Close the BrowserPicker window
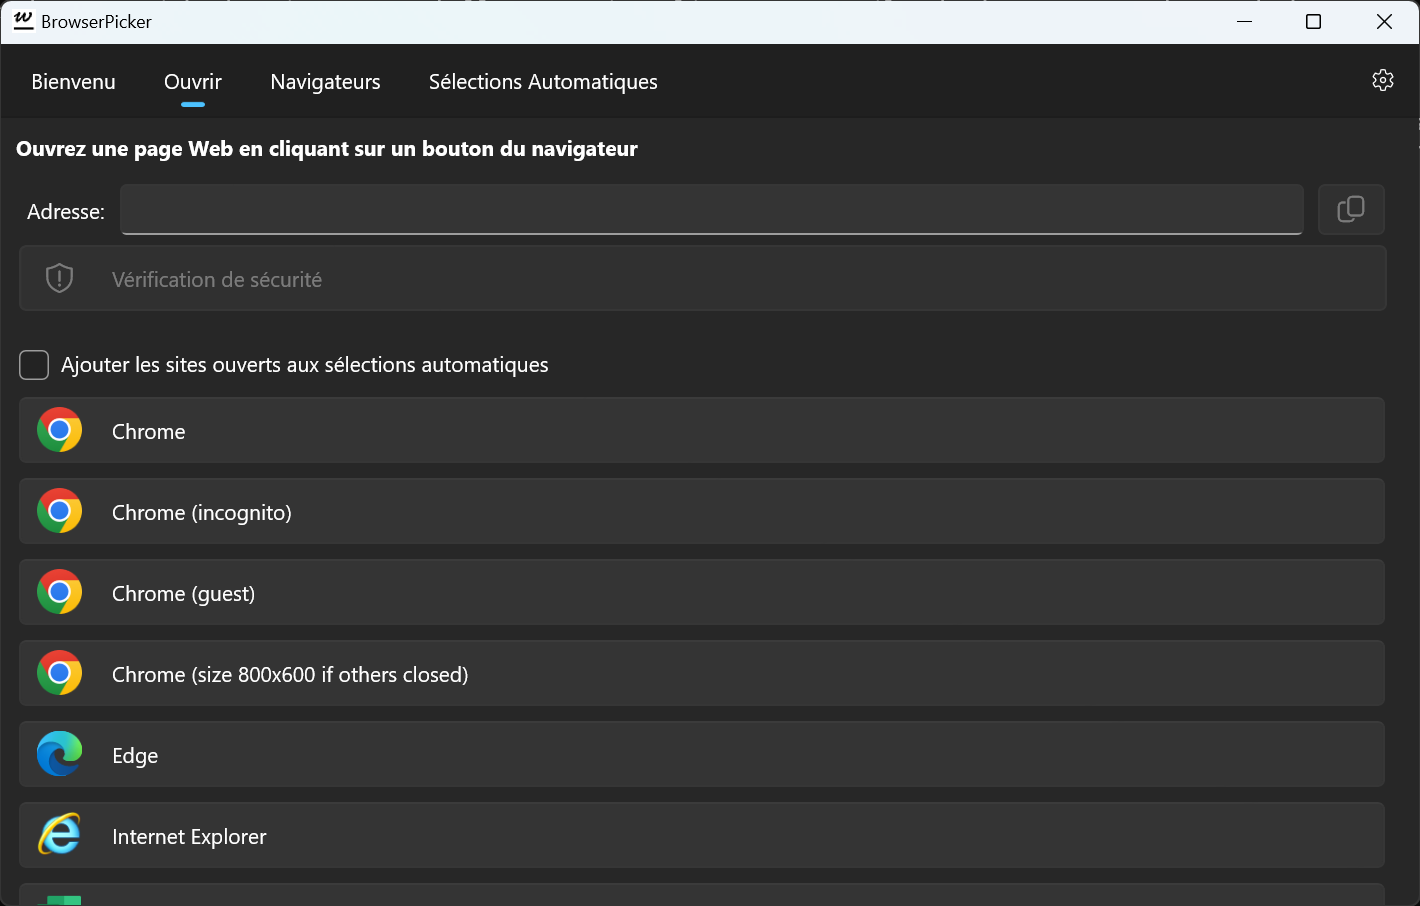 (x=1384, y=21)
